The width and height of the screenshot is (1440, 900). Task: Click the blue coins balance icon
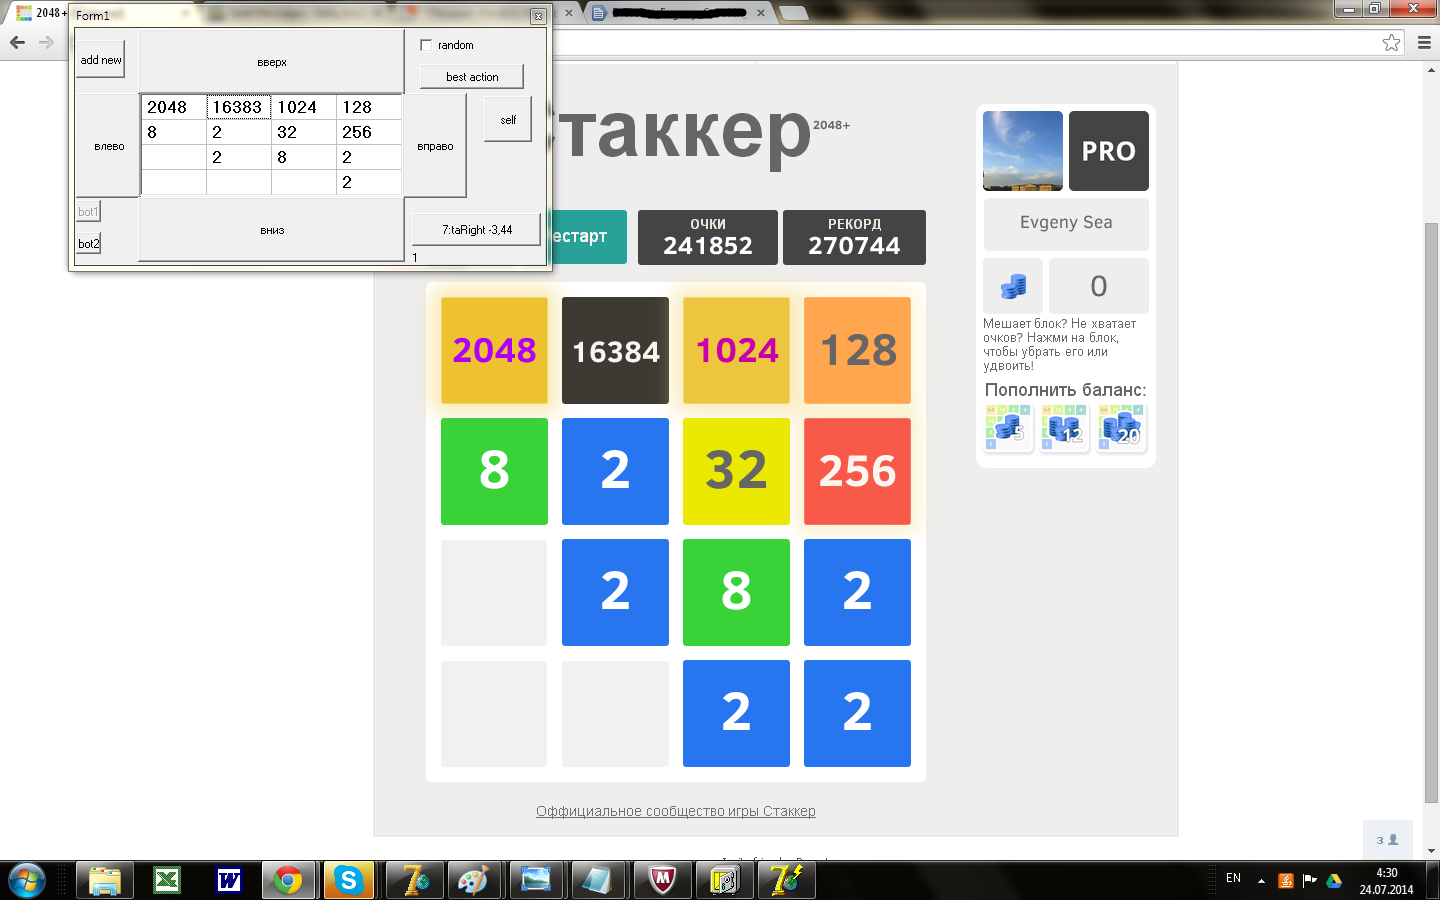coord(1013,286)
